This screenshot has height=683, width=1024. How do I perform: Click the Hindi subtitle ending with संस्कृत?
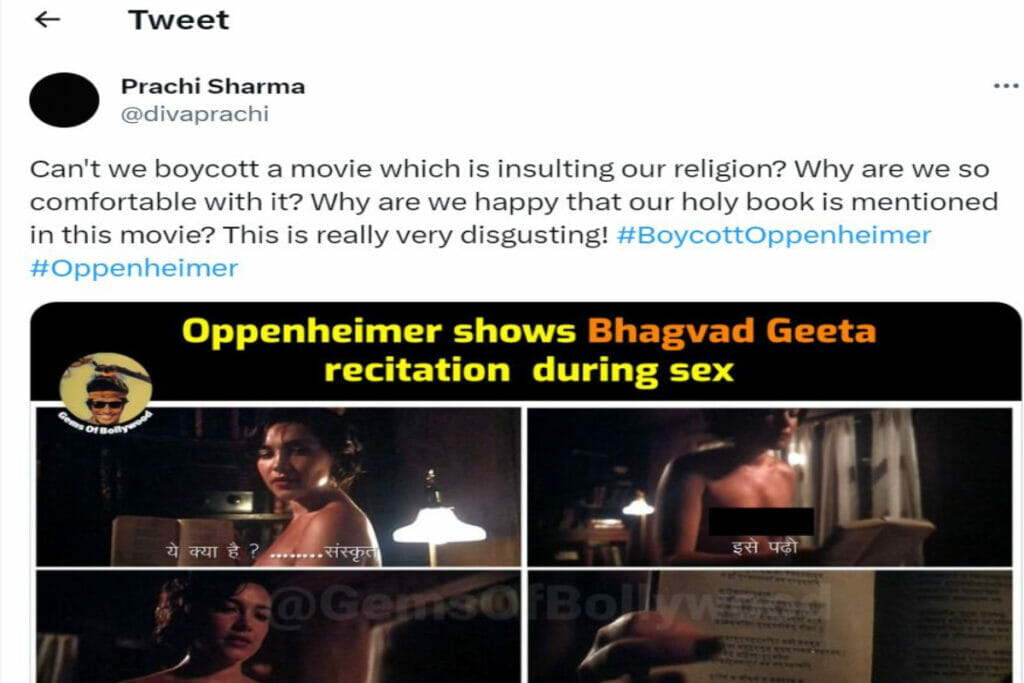point(272,552)
